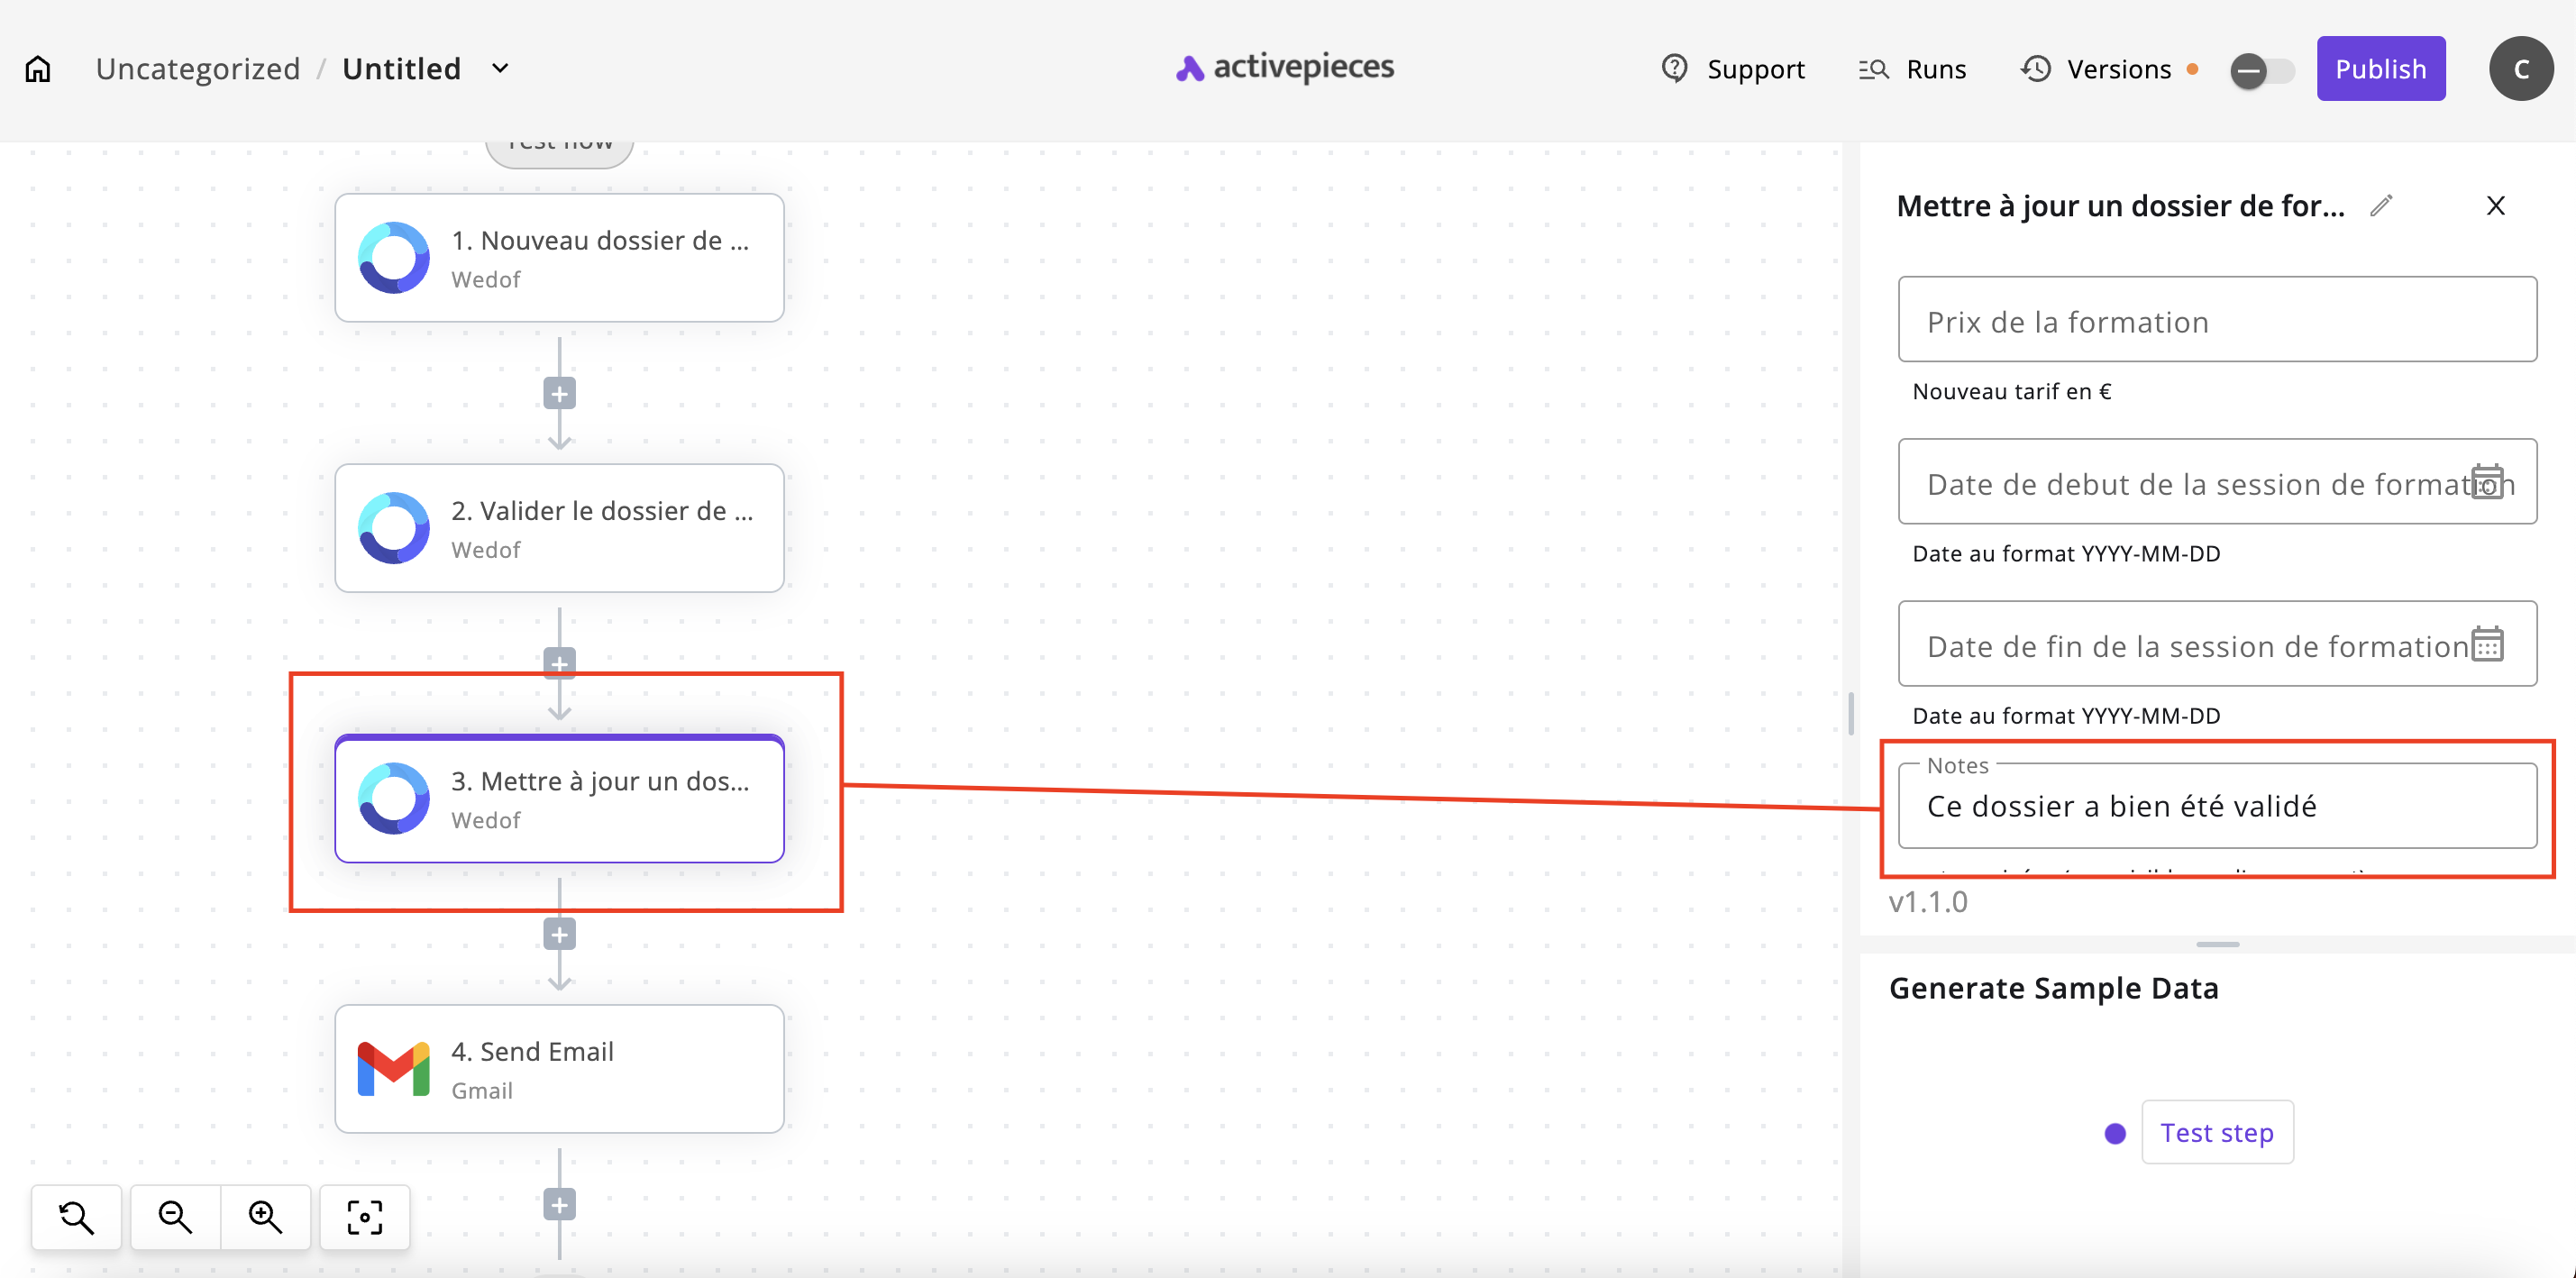Open calendar picker for session end date
Image resolution: width=2576 pixels, height=1278 pixels.
[x=2487, y=644]
